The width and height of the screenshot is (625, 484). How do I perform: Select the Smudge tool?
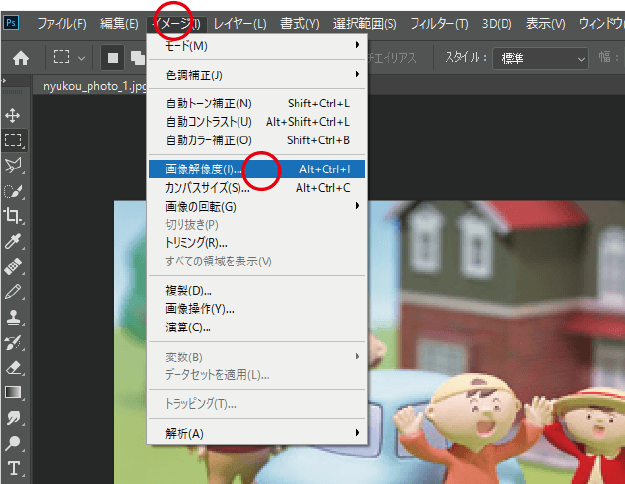click(x=14, y=417)
